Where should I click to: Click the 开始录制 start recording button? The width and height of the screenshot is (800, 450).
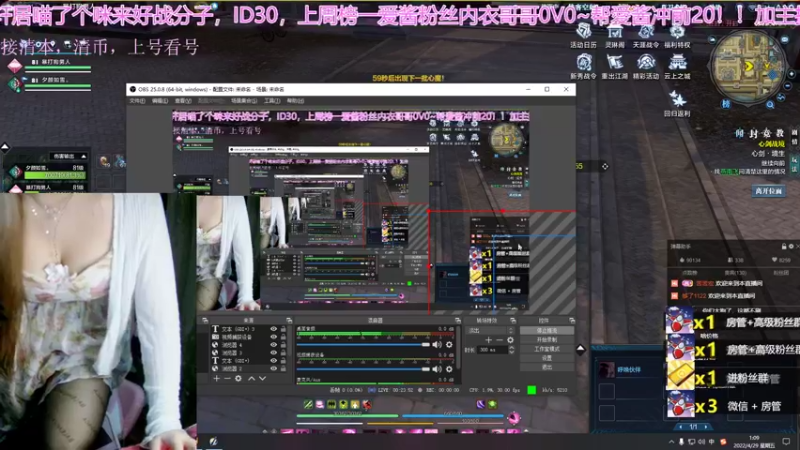click(x=547, y=340)
